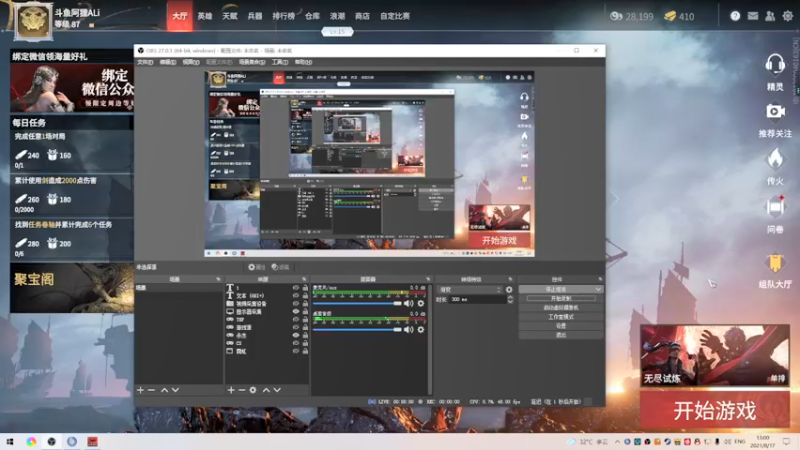Viewport: 800px width, 450px height.
Task: Adjust the desktop audio volume slider
Action: 357,330
